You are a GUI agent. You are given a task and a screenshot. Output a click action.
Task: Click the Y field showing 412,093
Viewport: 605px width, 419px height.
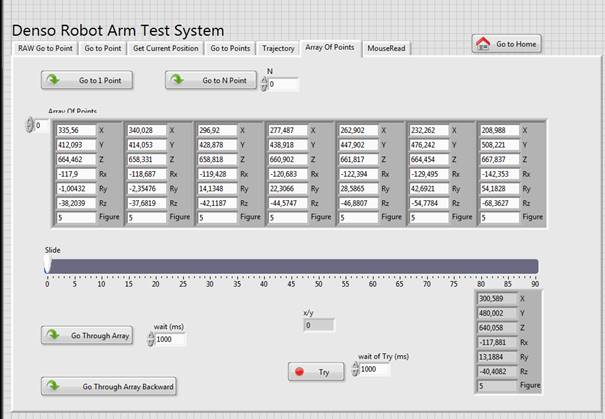76,145
